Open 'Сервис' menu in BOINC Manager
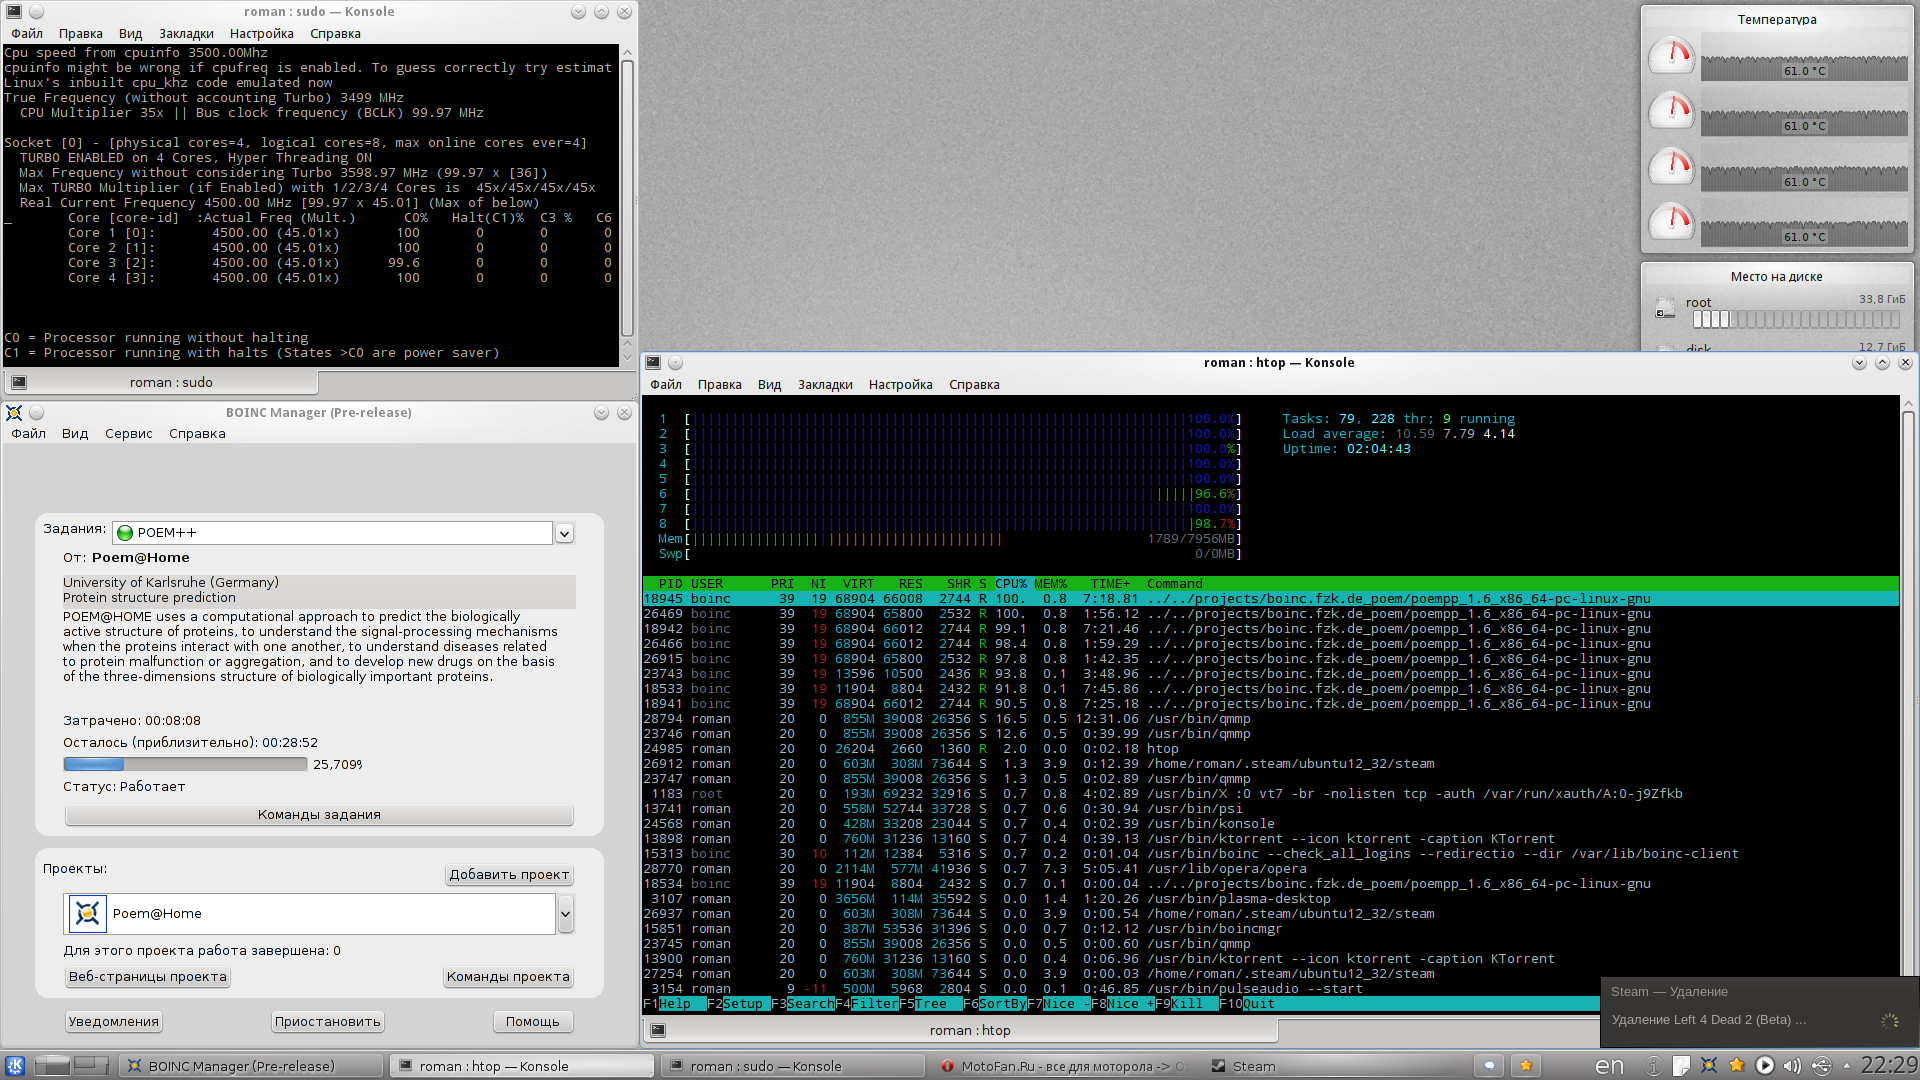This screenshot has width=1920, height=1080. pos(128,434)
